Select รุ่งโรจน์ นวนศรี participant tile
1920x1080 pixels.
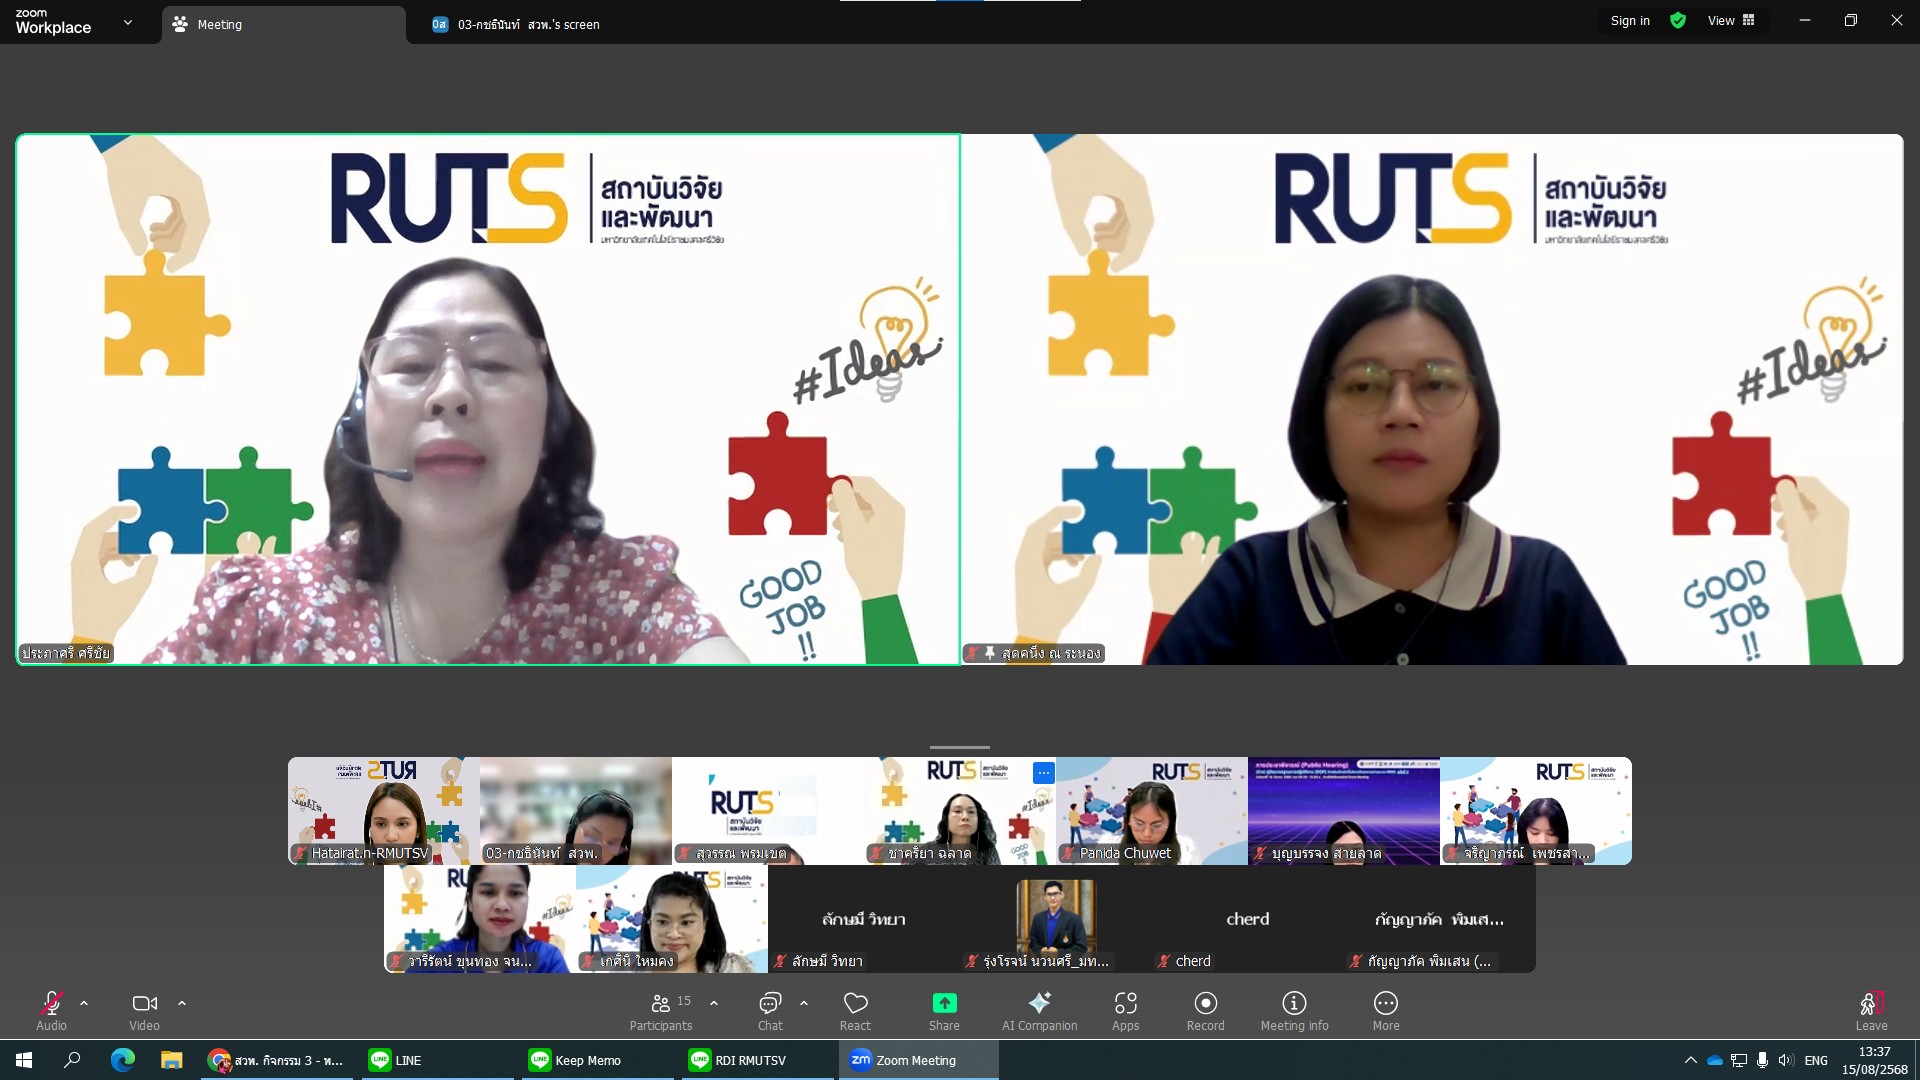(x=1056, y=919)
